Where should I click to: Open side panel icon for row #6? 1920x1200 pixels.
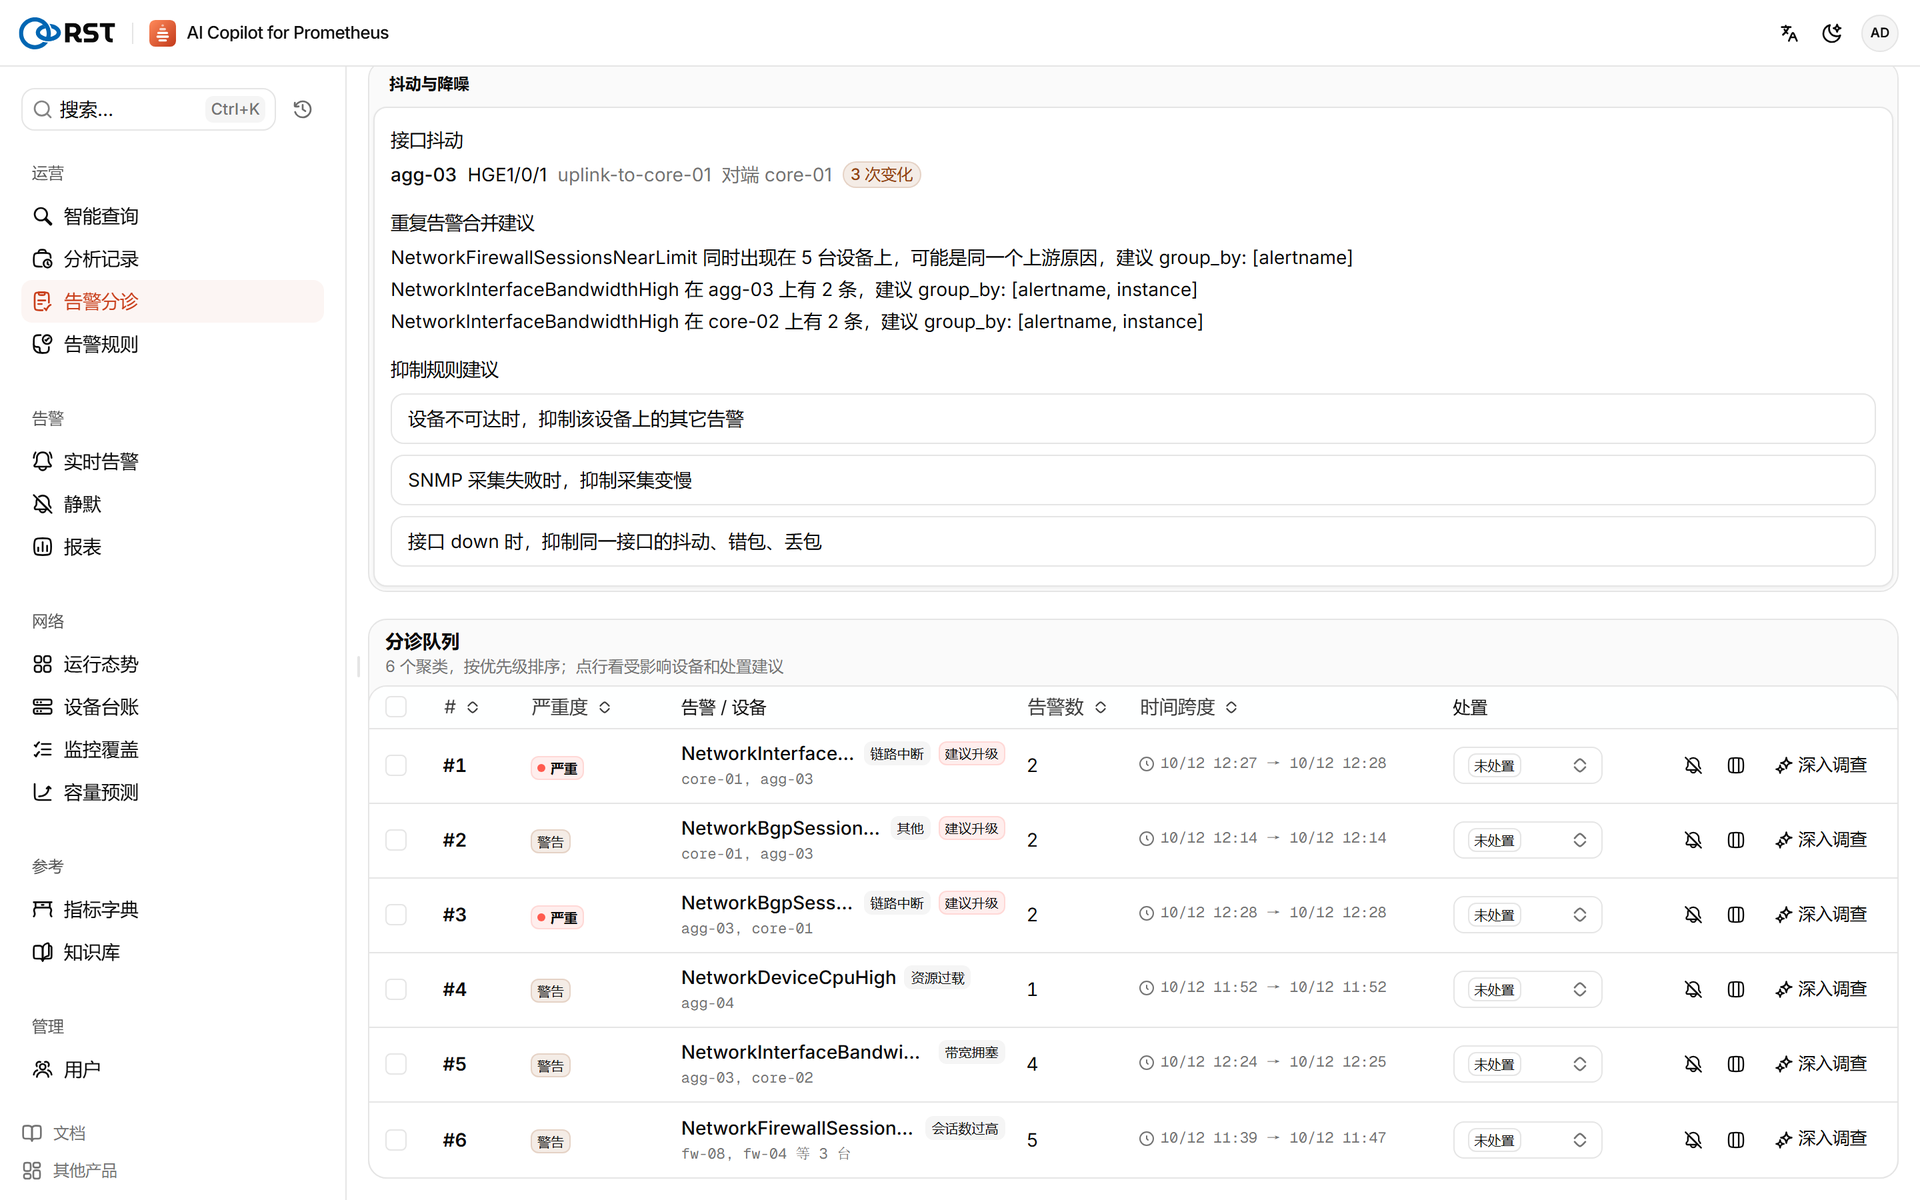click(1736, 1140)
